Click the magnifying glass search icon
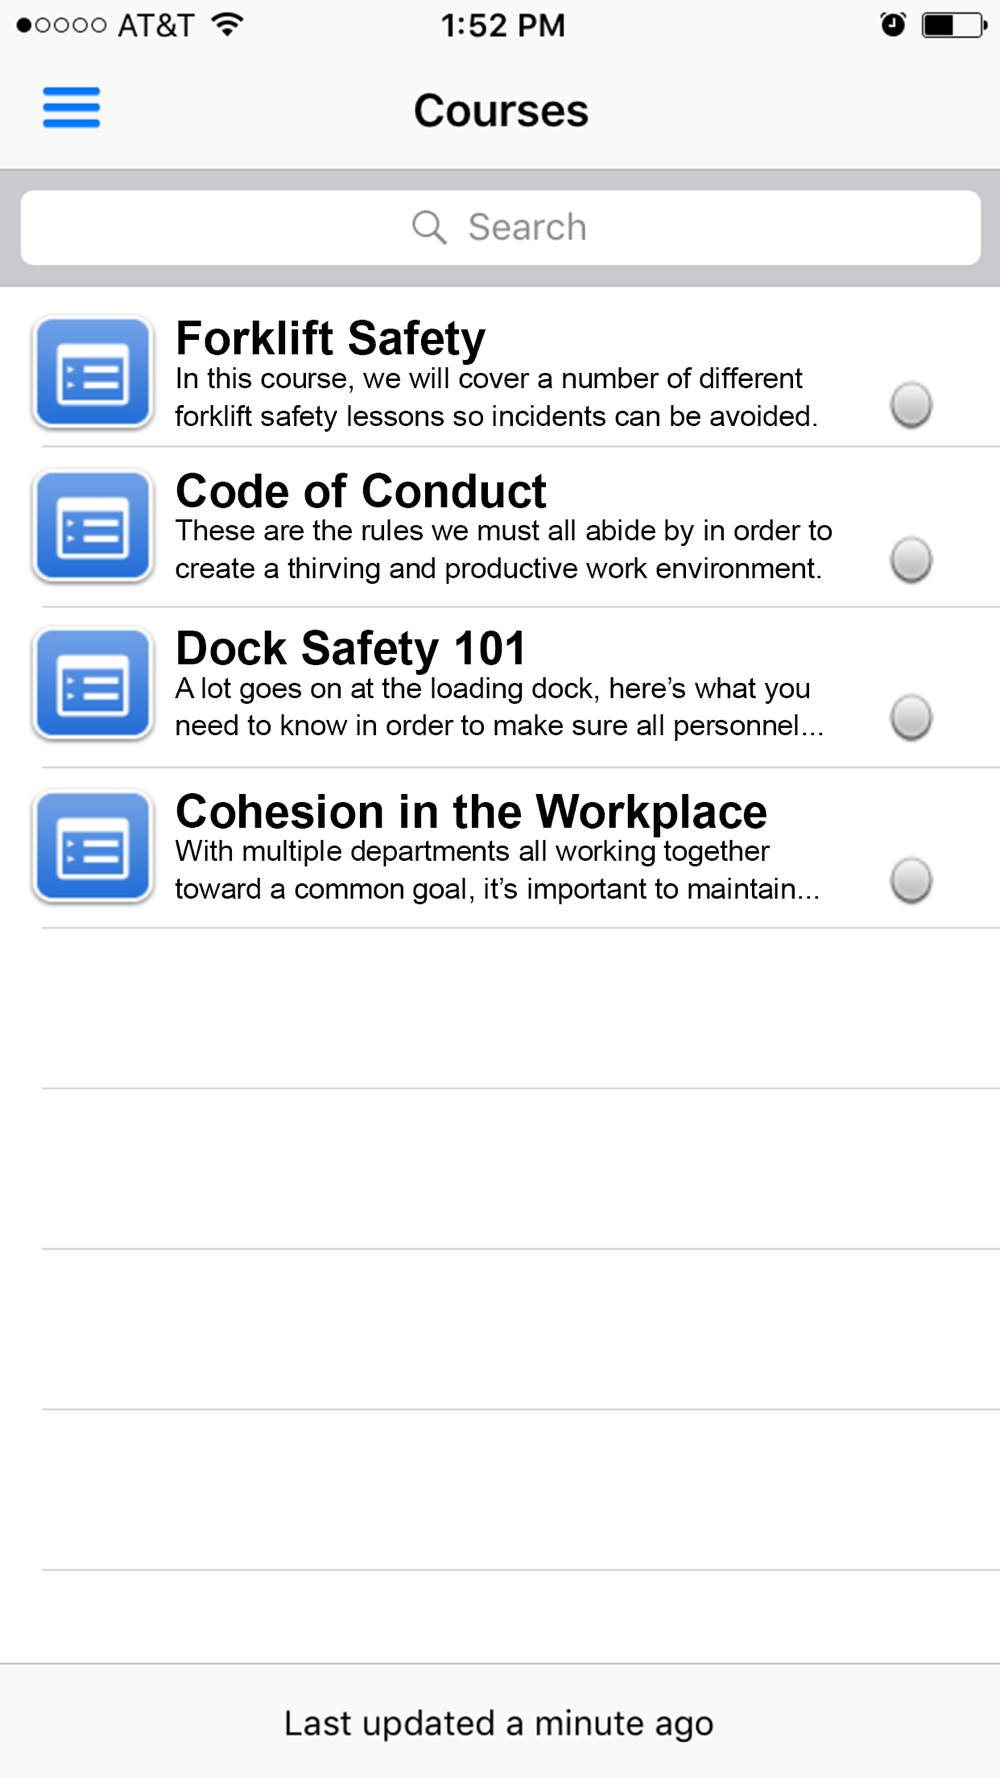Image resolution: width=1000 pixels, height=1778 pixels. click(x=428, y=227)
